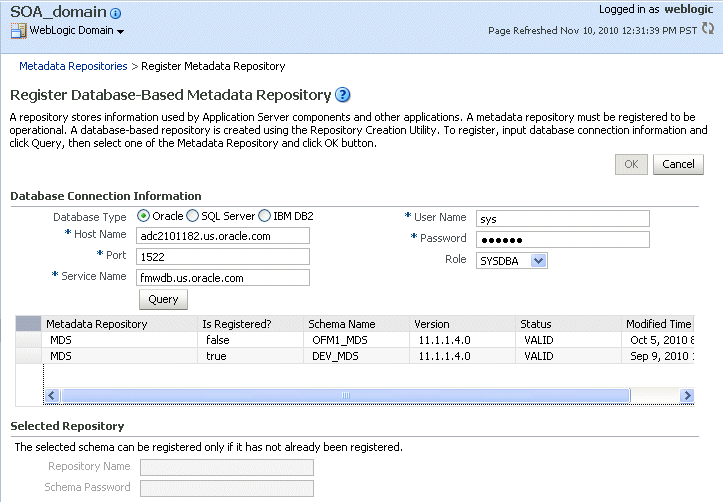723x502 pixels.
Task: Select the Oracle database type
Action: coord(143,216)
